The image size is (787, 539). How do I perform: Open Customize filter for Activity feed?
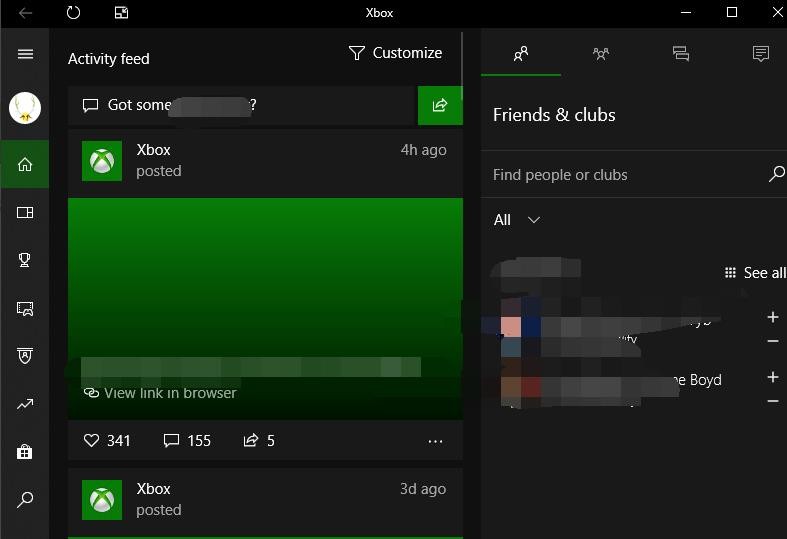(x=395, y=53)
